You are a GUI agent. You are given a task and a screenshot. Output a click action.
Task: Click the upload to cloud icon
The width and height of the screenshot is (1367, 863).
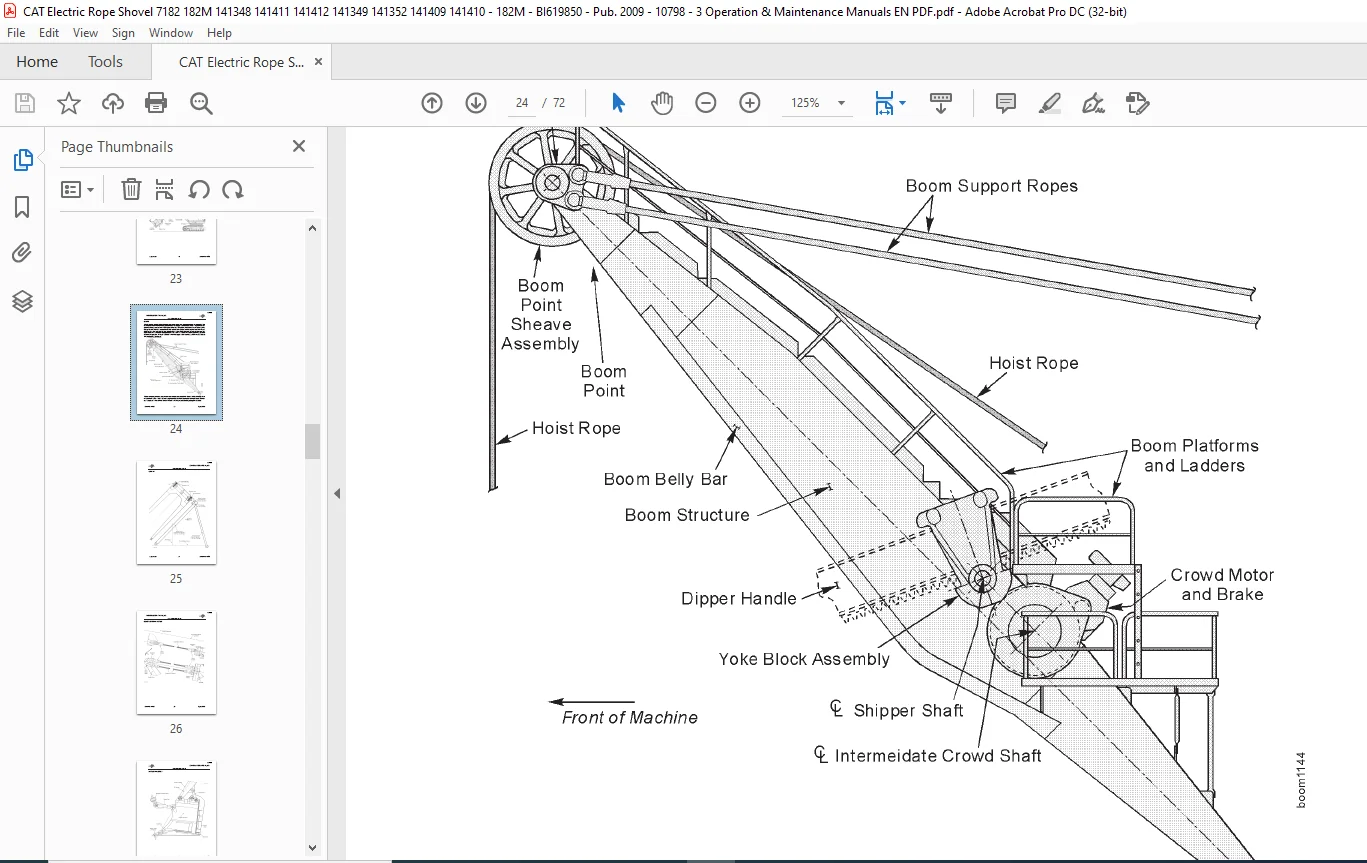113,103
